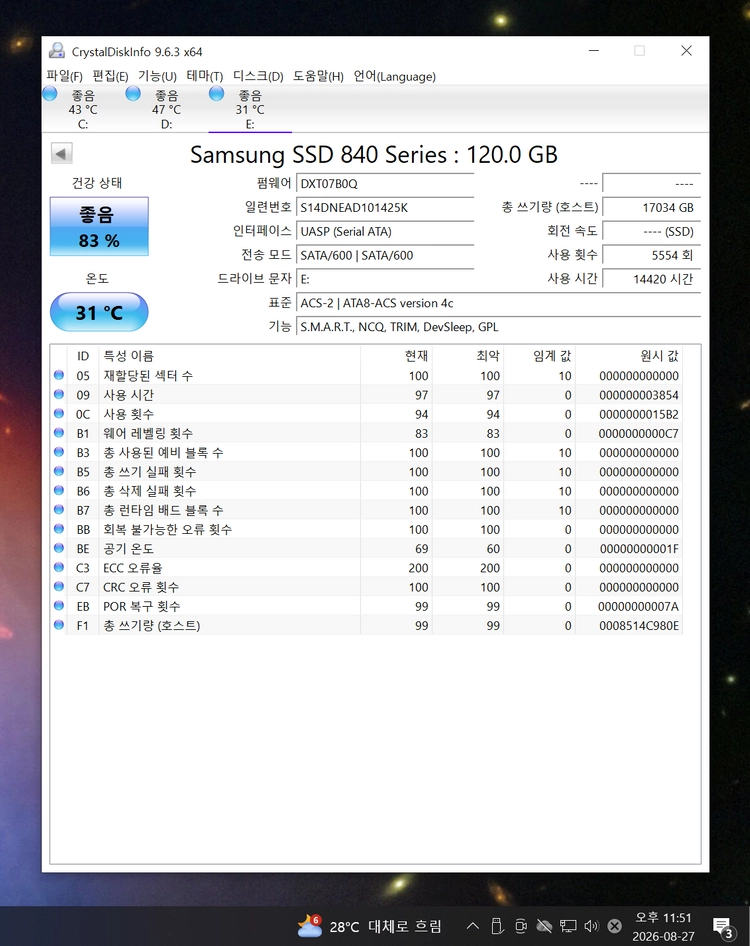Click status dot for F1 총 쓰기량 (호스트)
The image size is (750, 946).
pyautogui.click(x=59, y=624)
